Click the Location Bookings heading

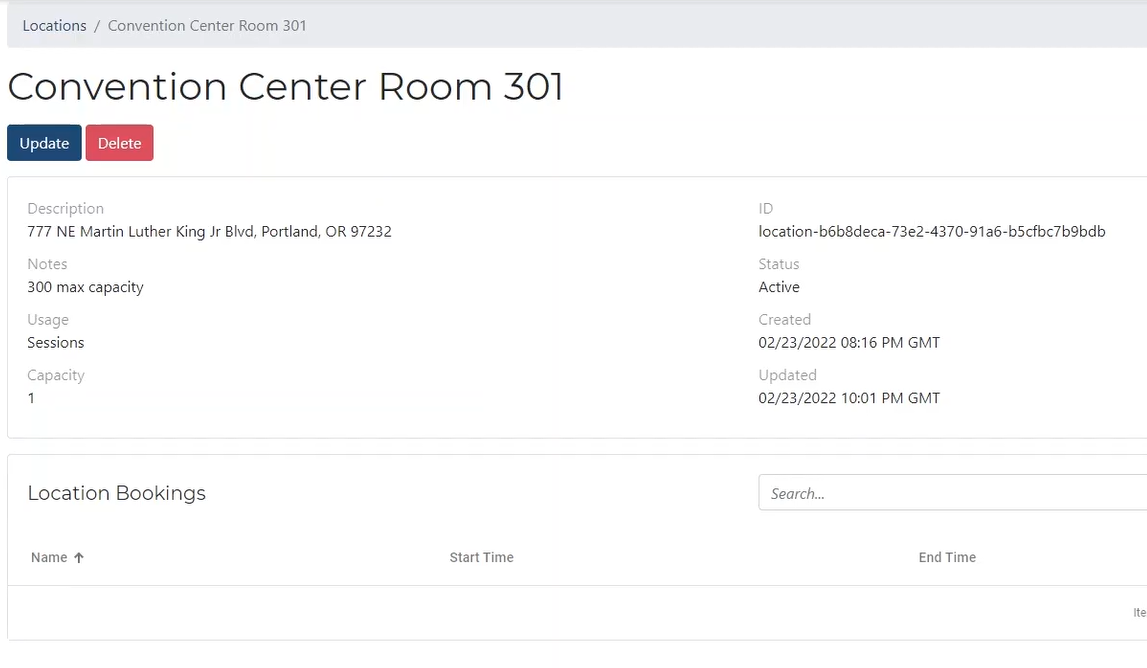[116, 493]
